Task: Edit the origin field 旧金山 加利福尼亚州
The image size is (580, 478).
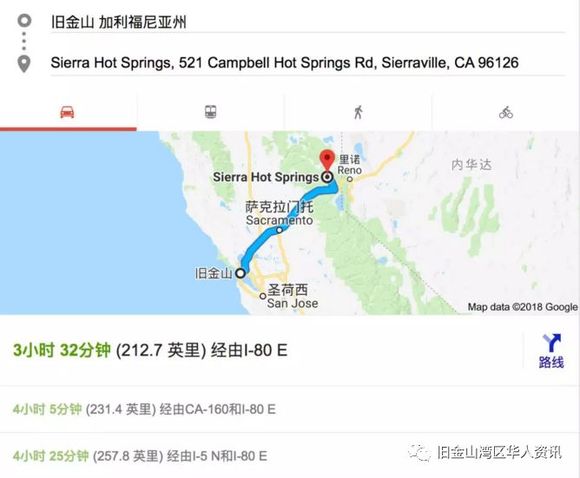Action: [308, 22]
